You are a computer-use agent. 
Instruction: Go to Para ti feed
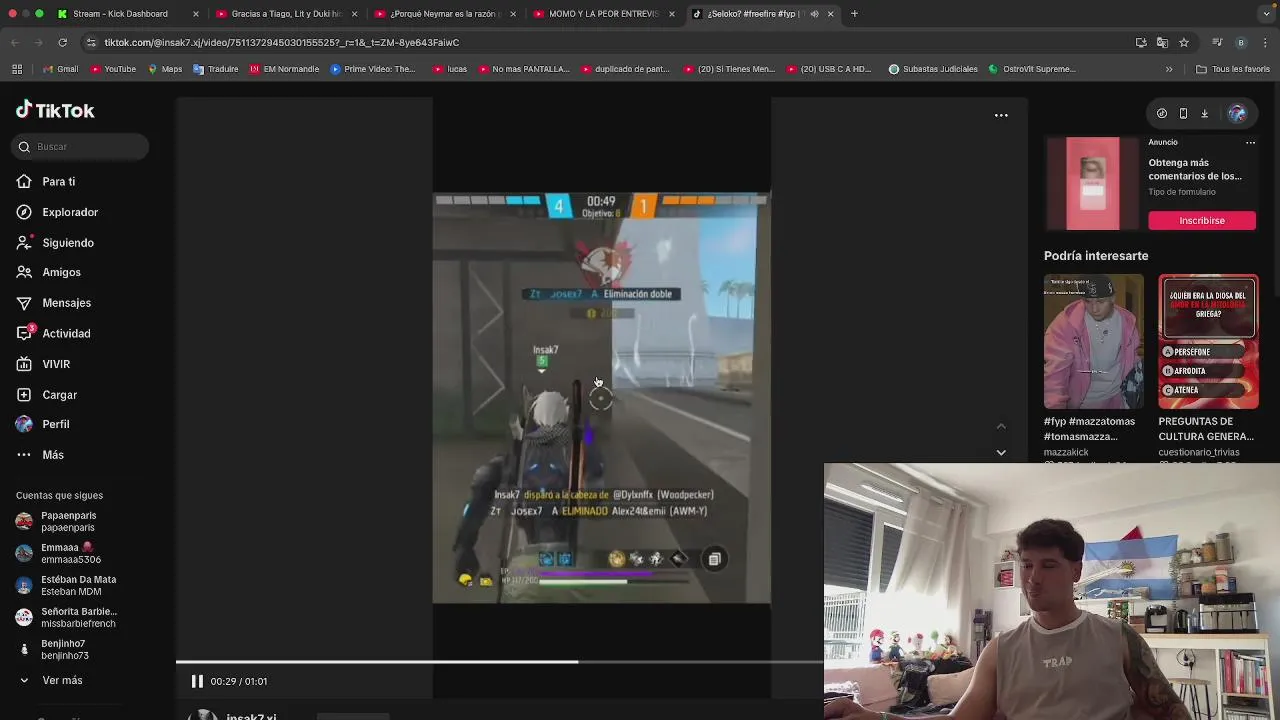[x=58, y=182]
